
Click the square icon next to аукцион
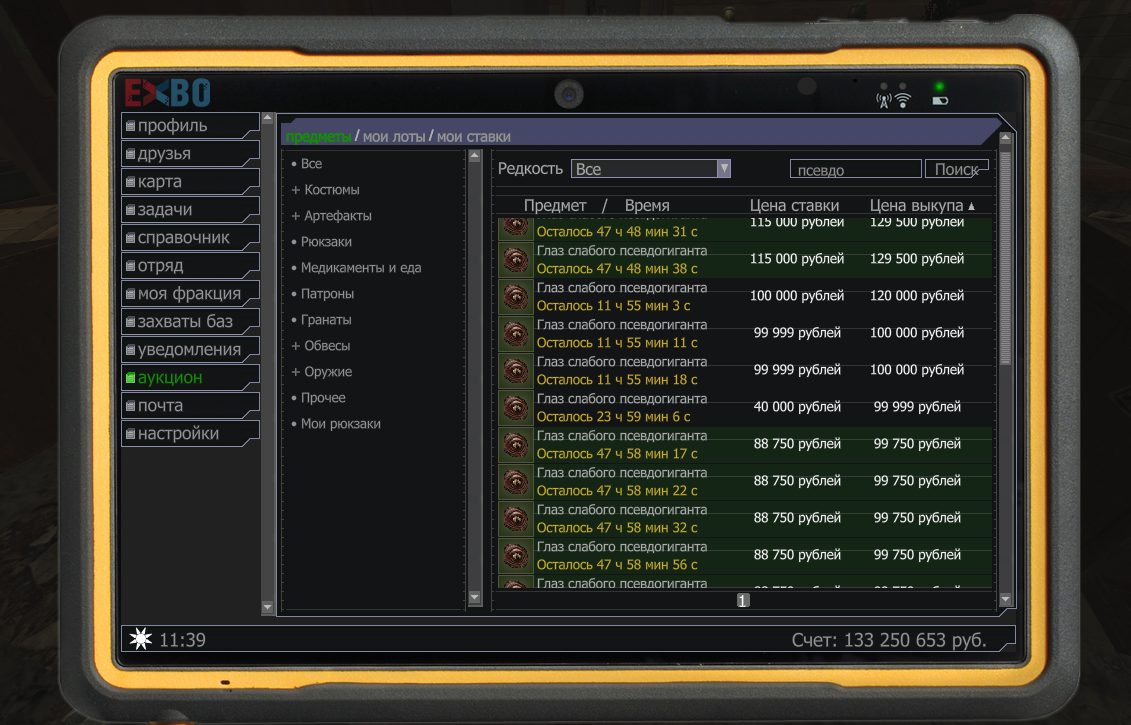pos(130,378)
